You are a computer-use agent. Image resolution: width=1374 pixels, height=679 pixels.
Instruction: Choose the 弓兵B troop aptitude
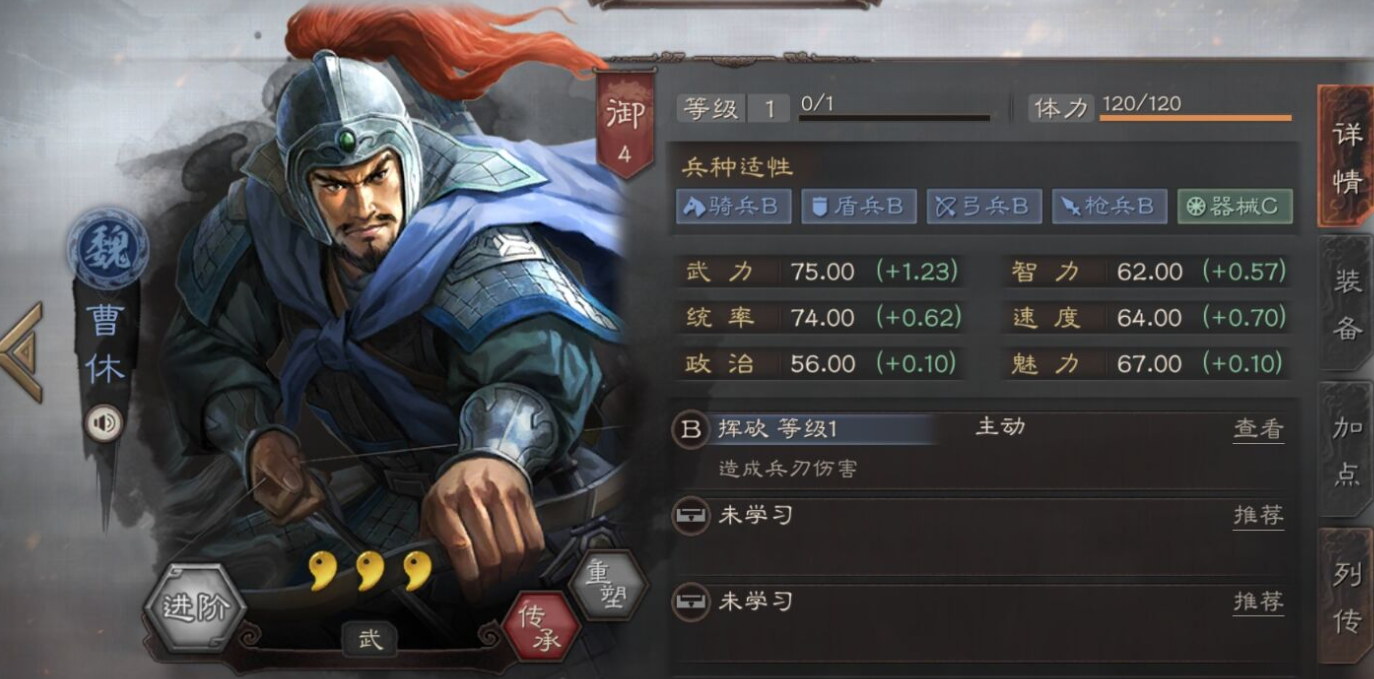click(x=984, y=206)
